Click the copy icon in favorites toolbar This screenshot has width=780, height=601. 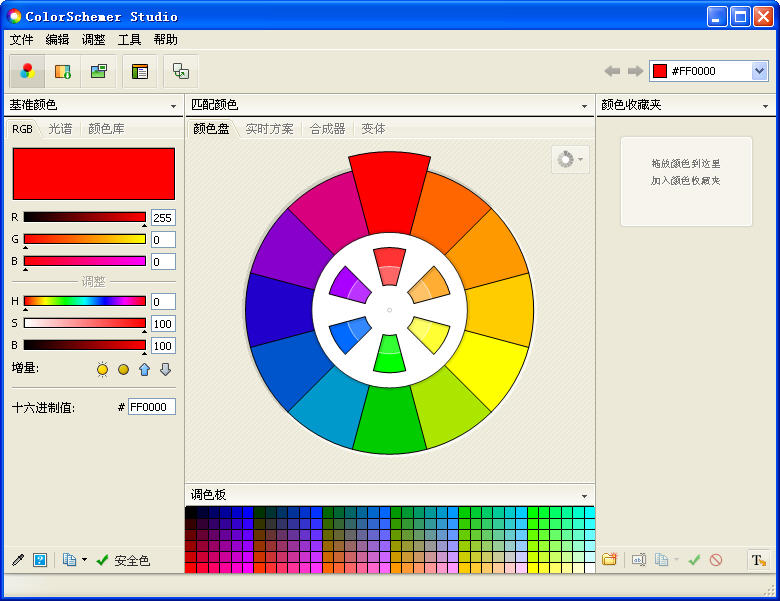click(661, 560)
